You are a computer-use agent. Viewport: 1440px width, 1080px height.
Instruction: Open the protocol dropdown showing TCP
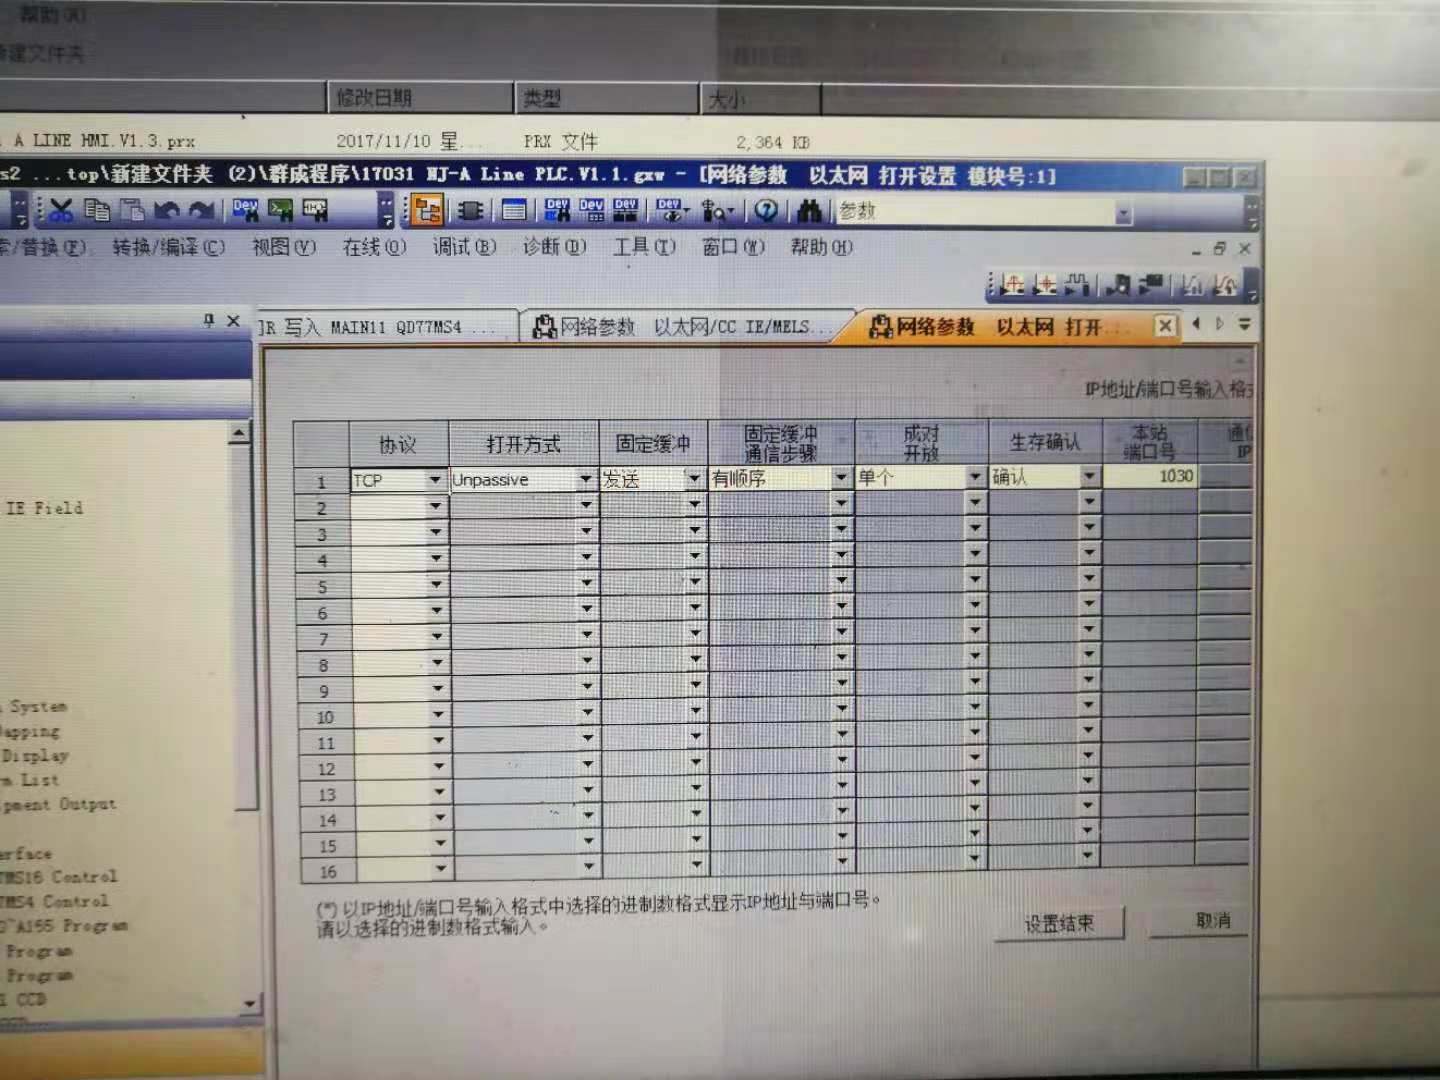click(x=434, y=480)
